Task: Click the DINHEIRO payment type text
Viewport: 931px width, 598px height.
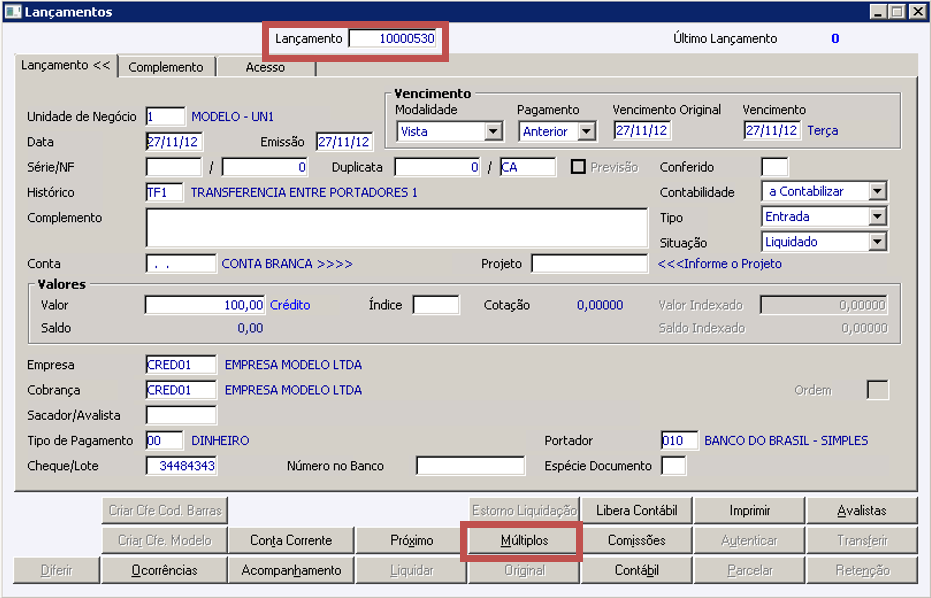Action: pyautogui.click(x=220, y=441)
